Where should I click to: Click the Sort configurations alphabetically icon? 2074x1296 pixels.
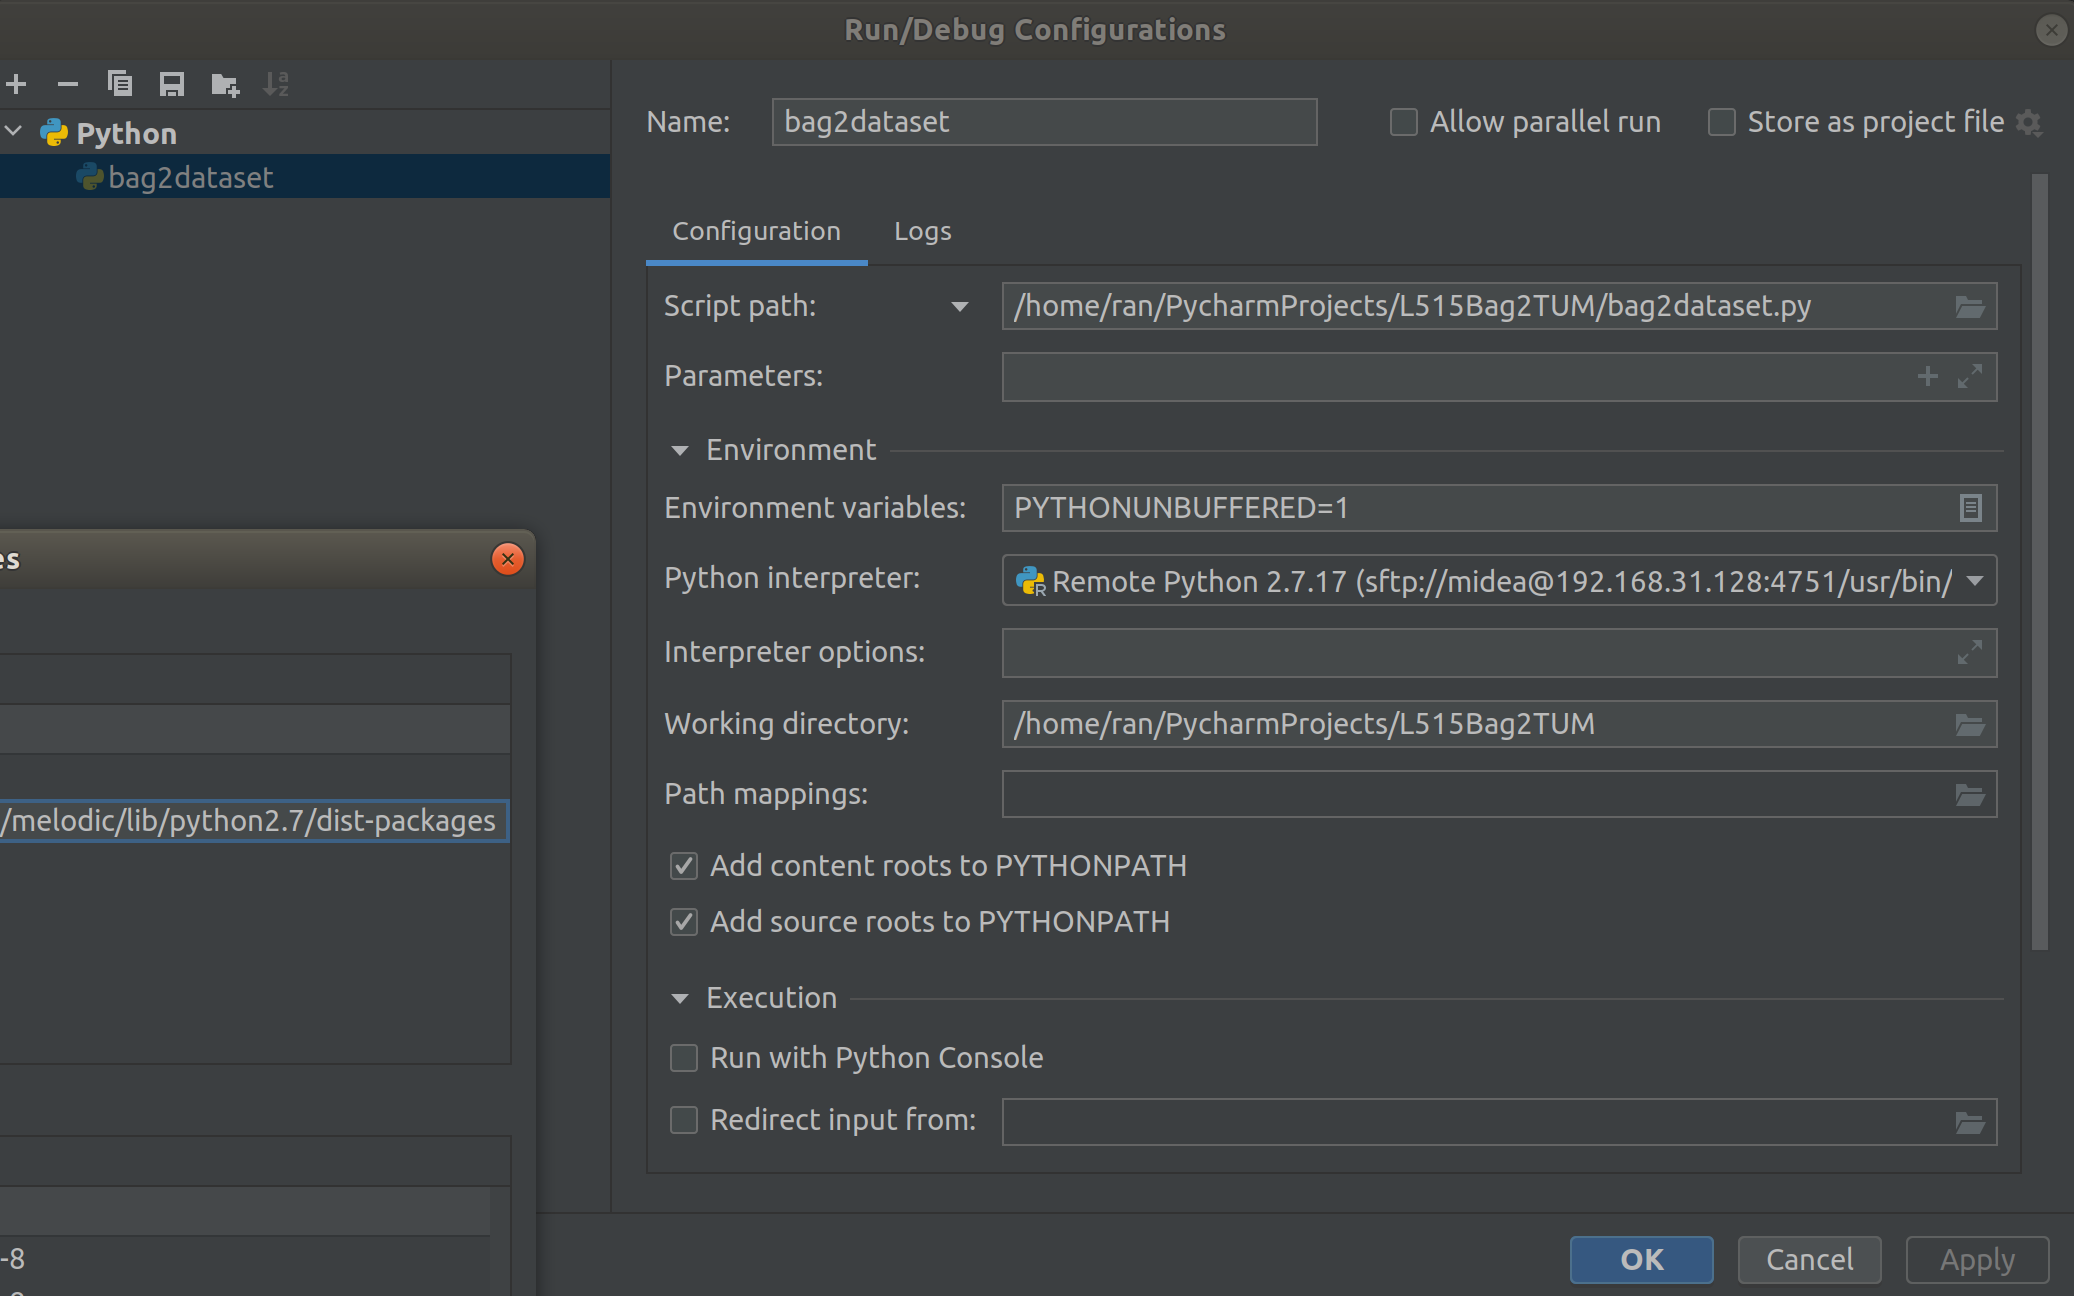276,85
